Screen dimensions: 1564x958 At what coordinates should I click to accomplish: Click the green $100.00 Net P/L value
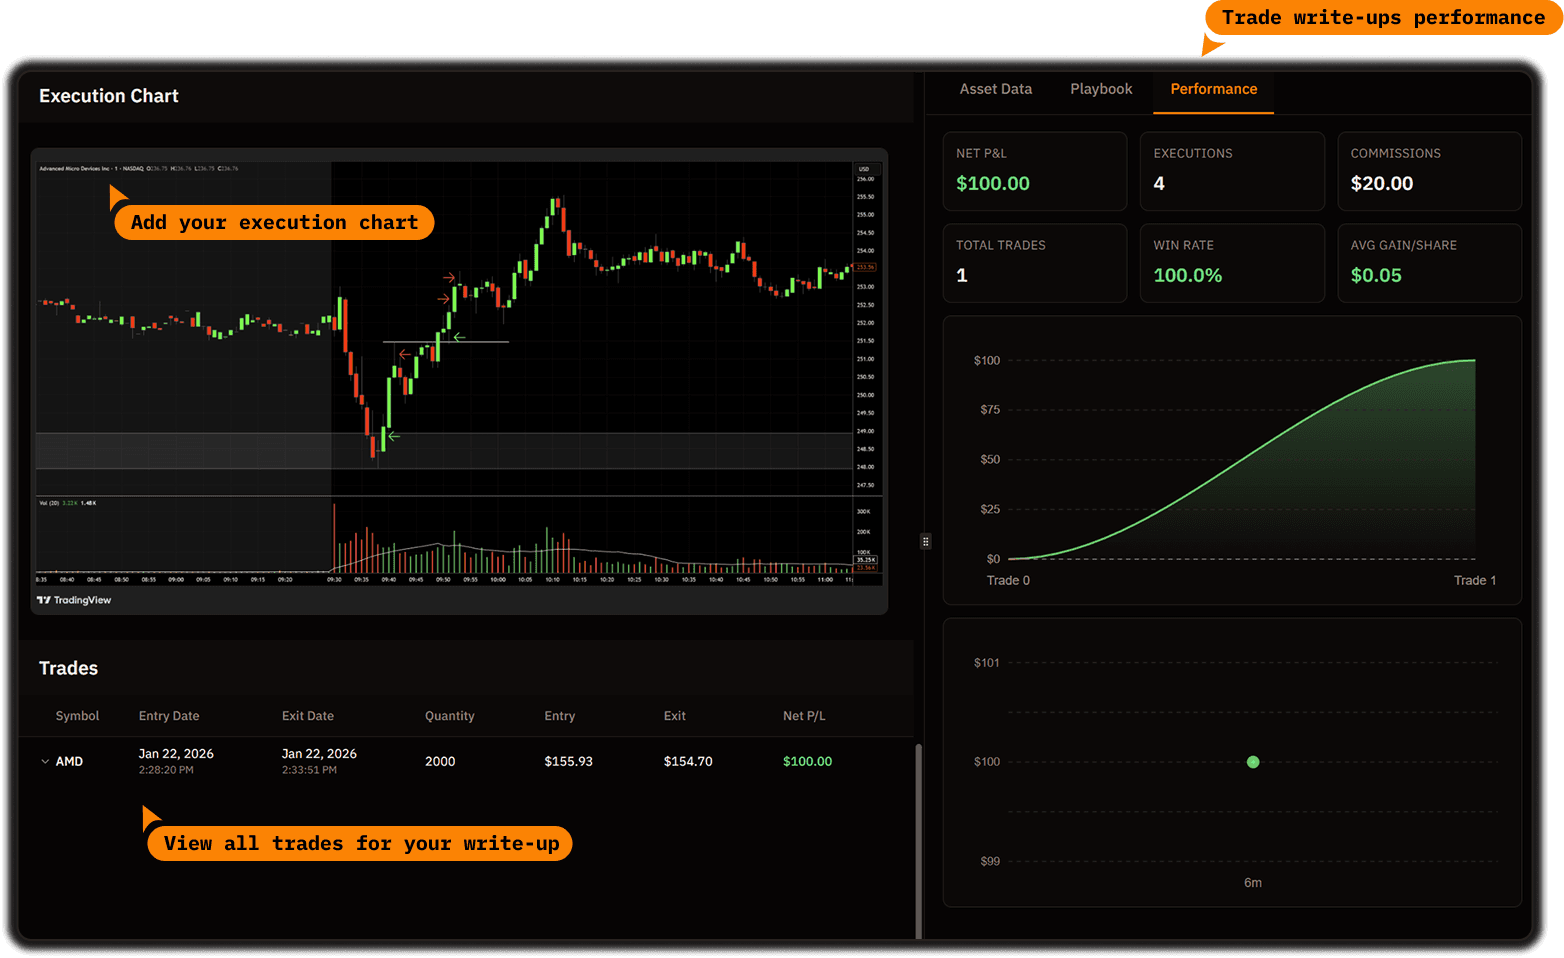pos(992,184)
